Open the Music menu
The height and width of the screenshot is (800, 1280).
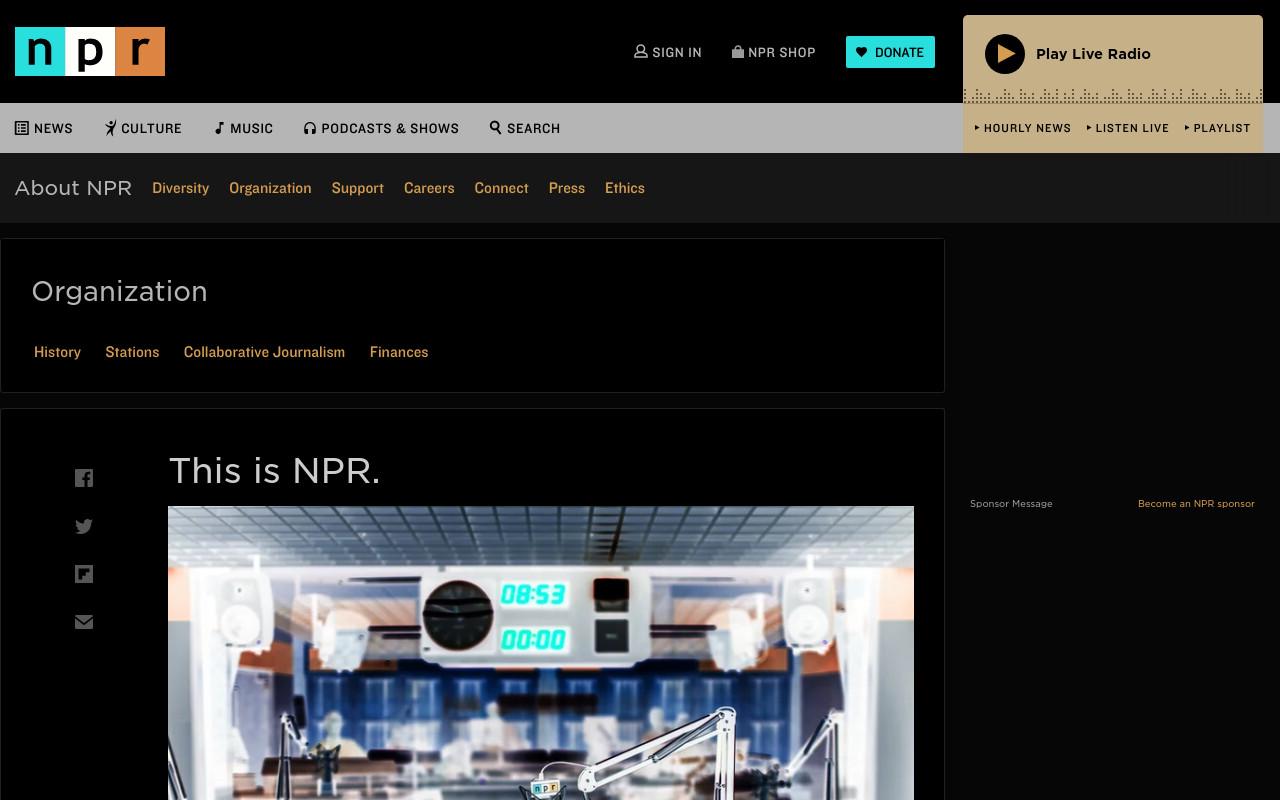point(243,128)
